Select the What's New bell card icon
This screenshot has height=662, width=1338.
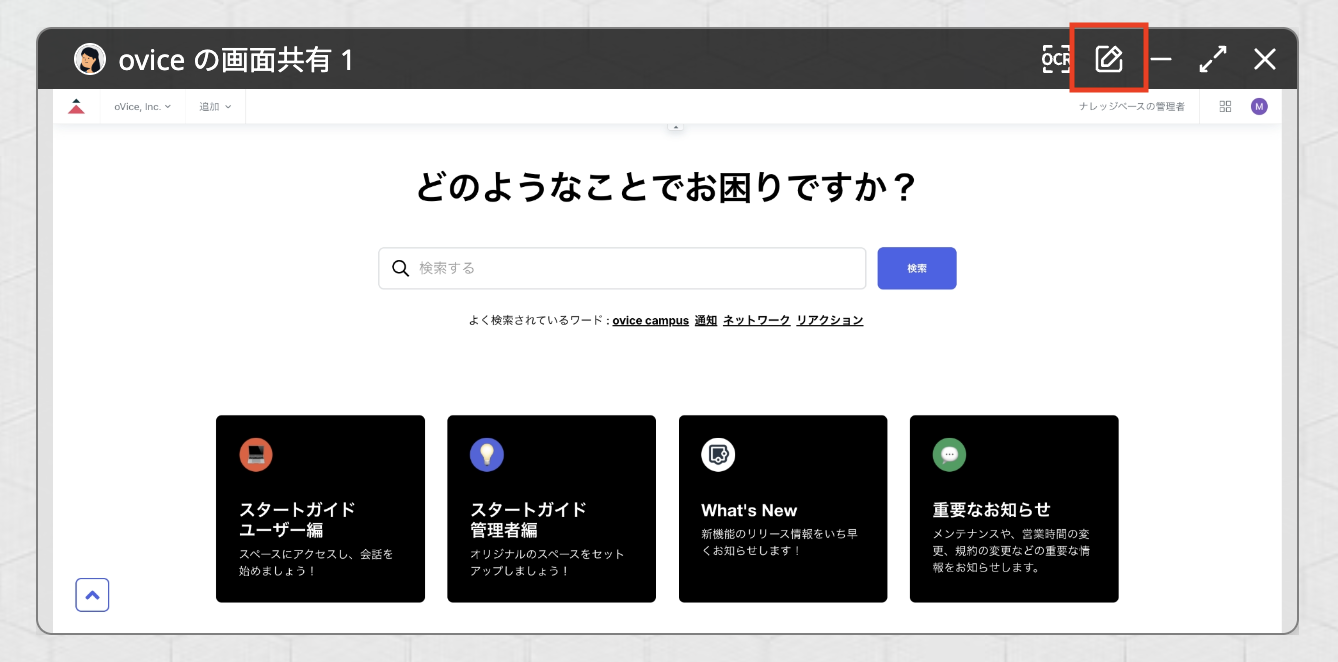[x=718, y=455]
